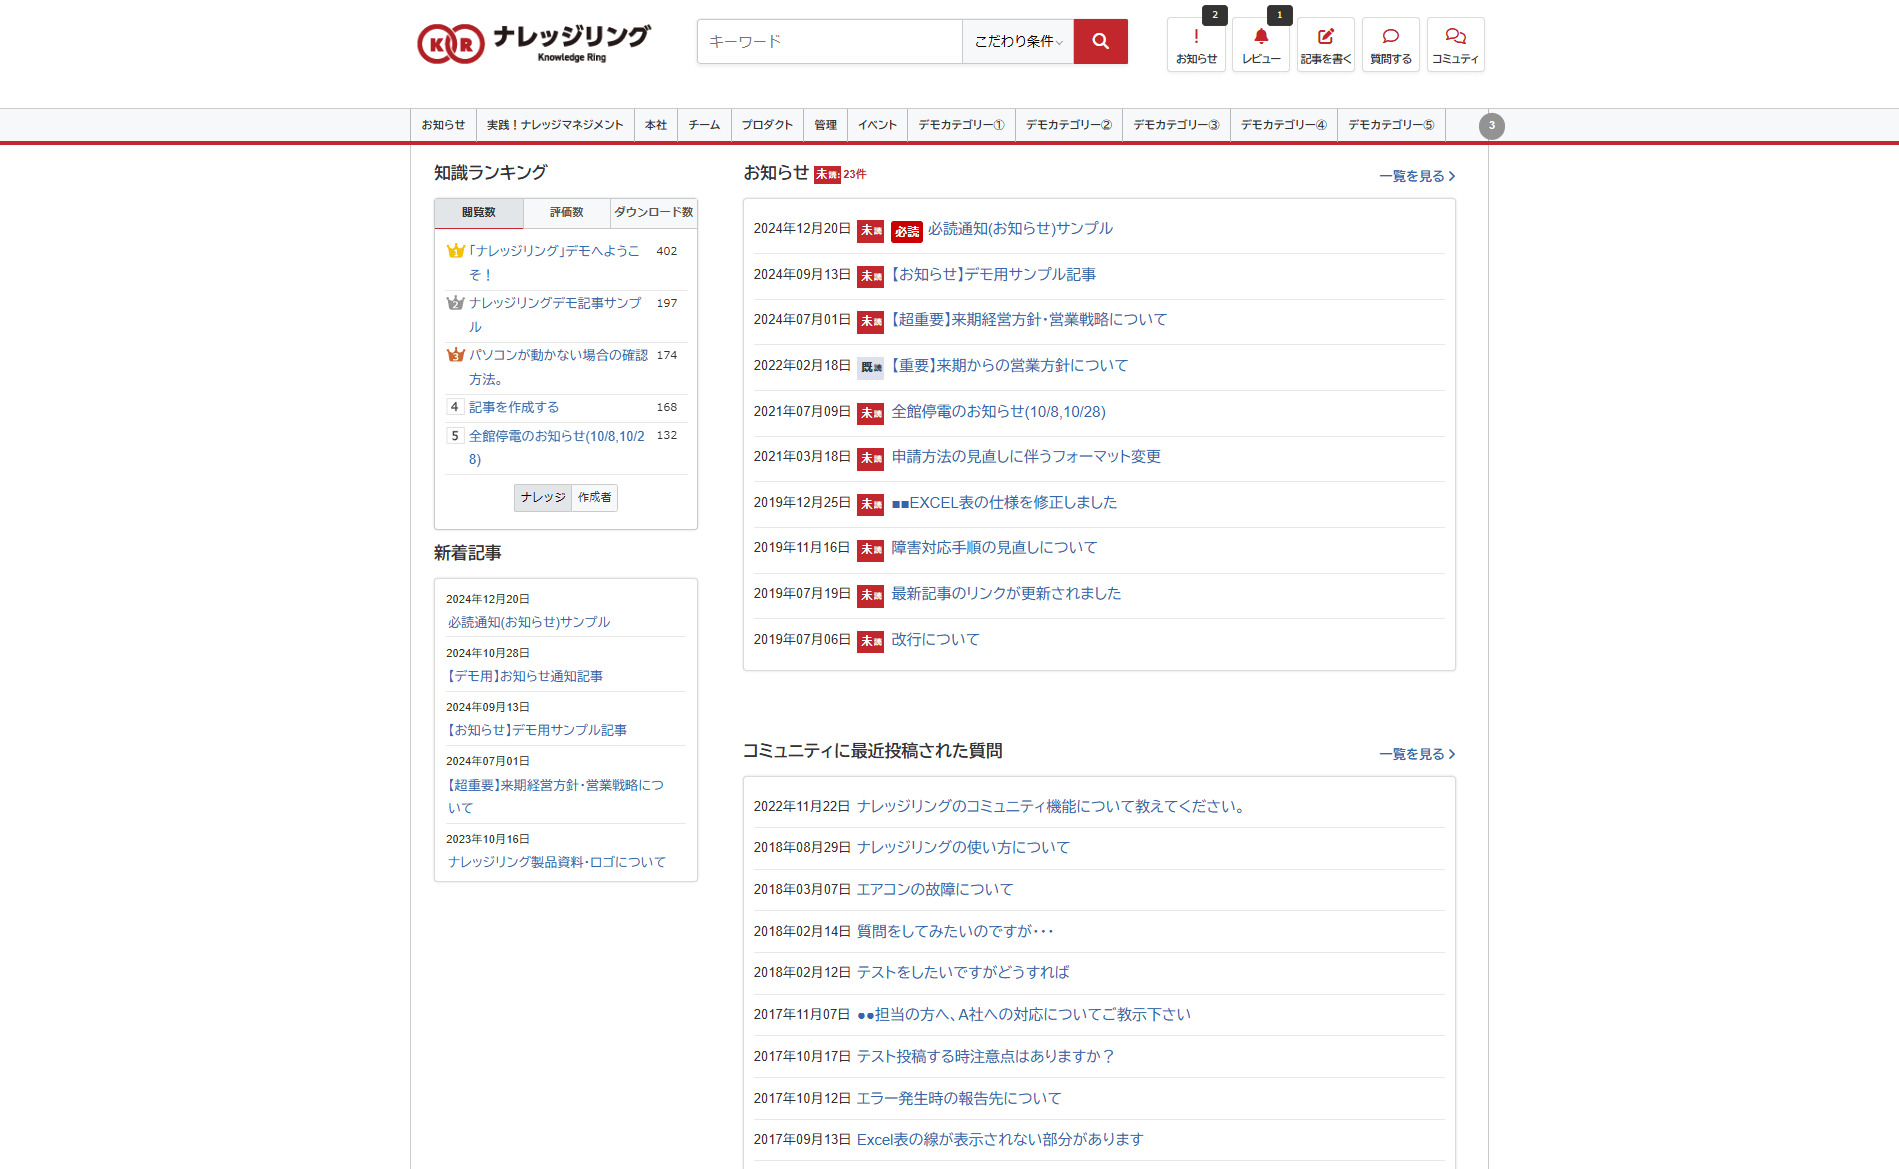Click the red search magnifier button

[1100, 41]
